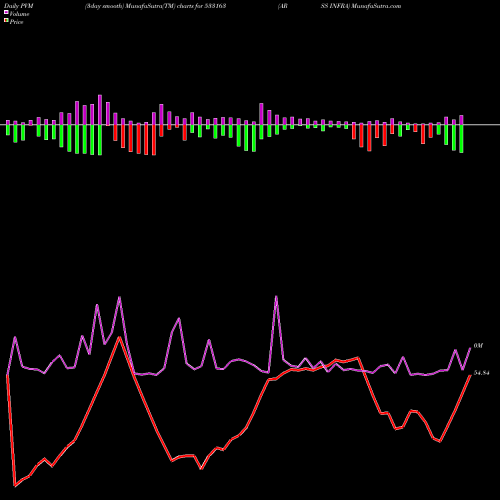
Task: Click the MunafaSutra.com text in header
Action: tap(375, 6)
